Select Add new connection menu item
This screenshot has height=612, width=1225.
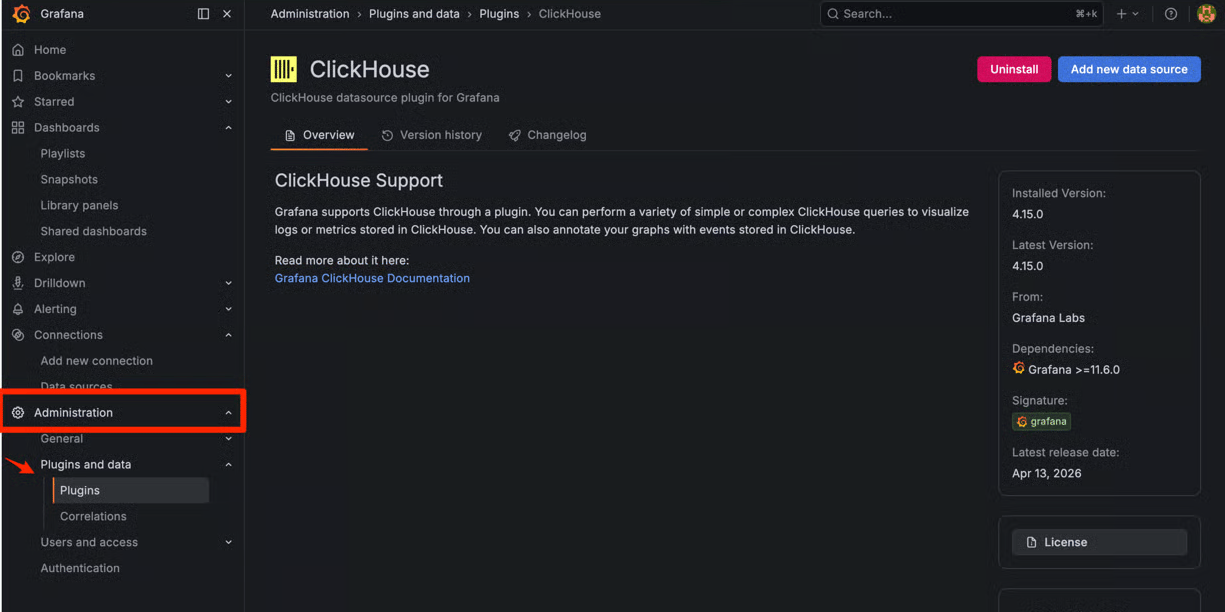96,361
